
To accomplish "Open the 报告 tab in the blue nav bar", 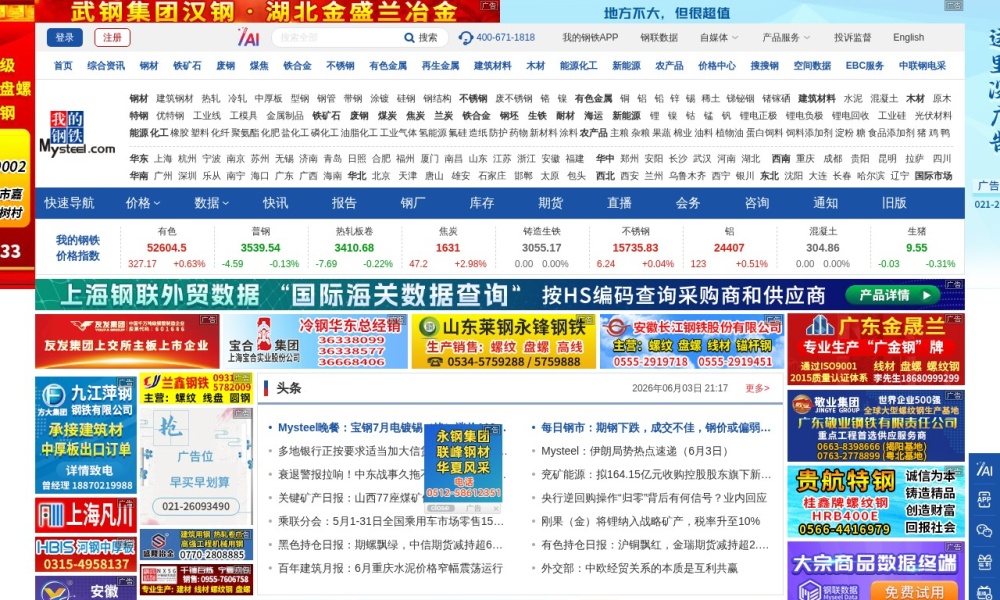I will click(344, 203).
